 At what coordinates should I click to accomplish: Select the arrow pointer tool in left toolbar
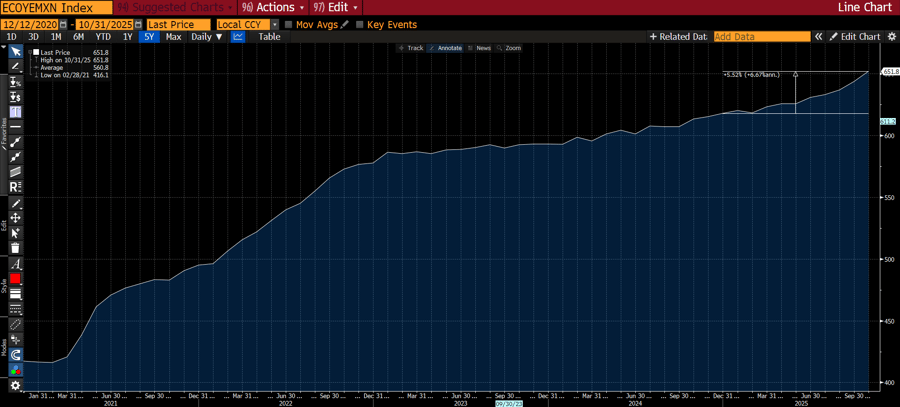click(15, 51)
